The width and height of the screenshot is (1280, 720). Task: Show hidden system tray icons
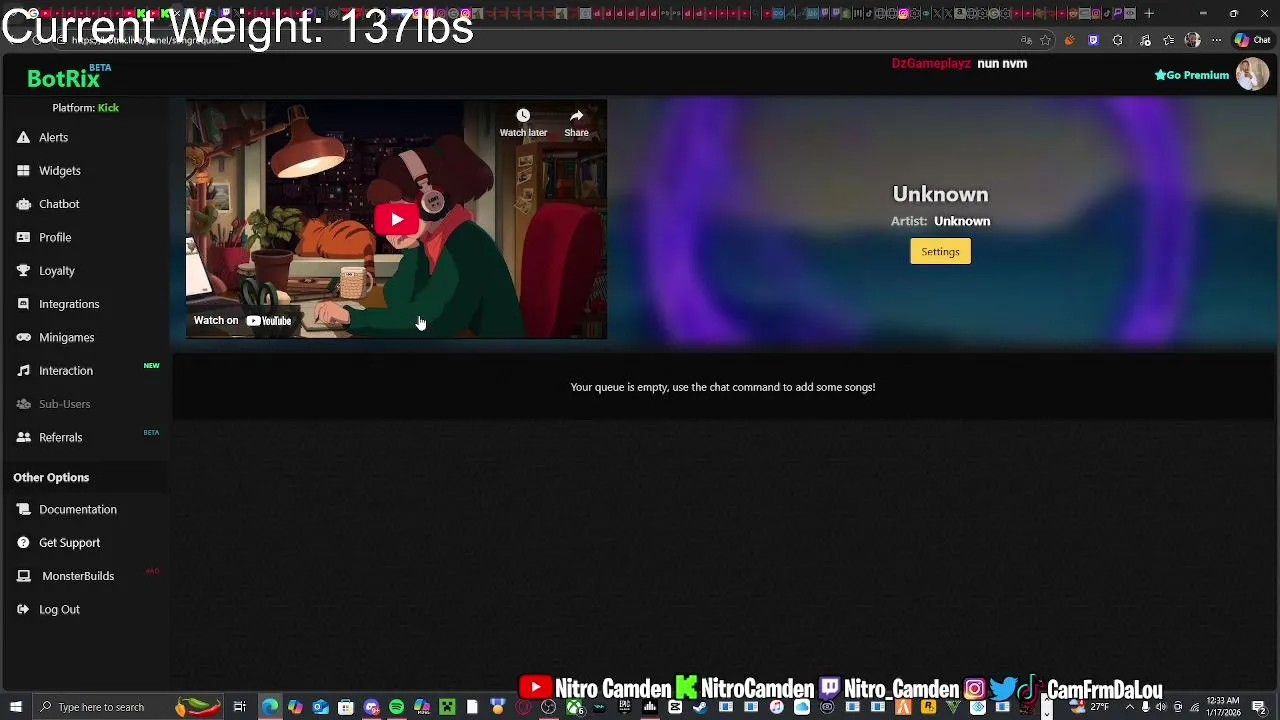point(1130,707)
